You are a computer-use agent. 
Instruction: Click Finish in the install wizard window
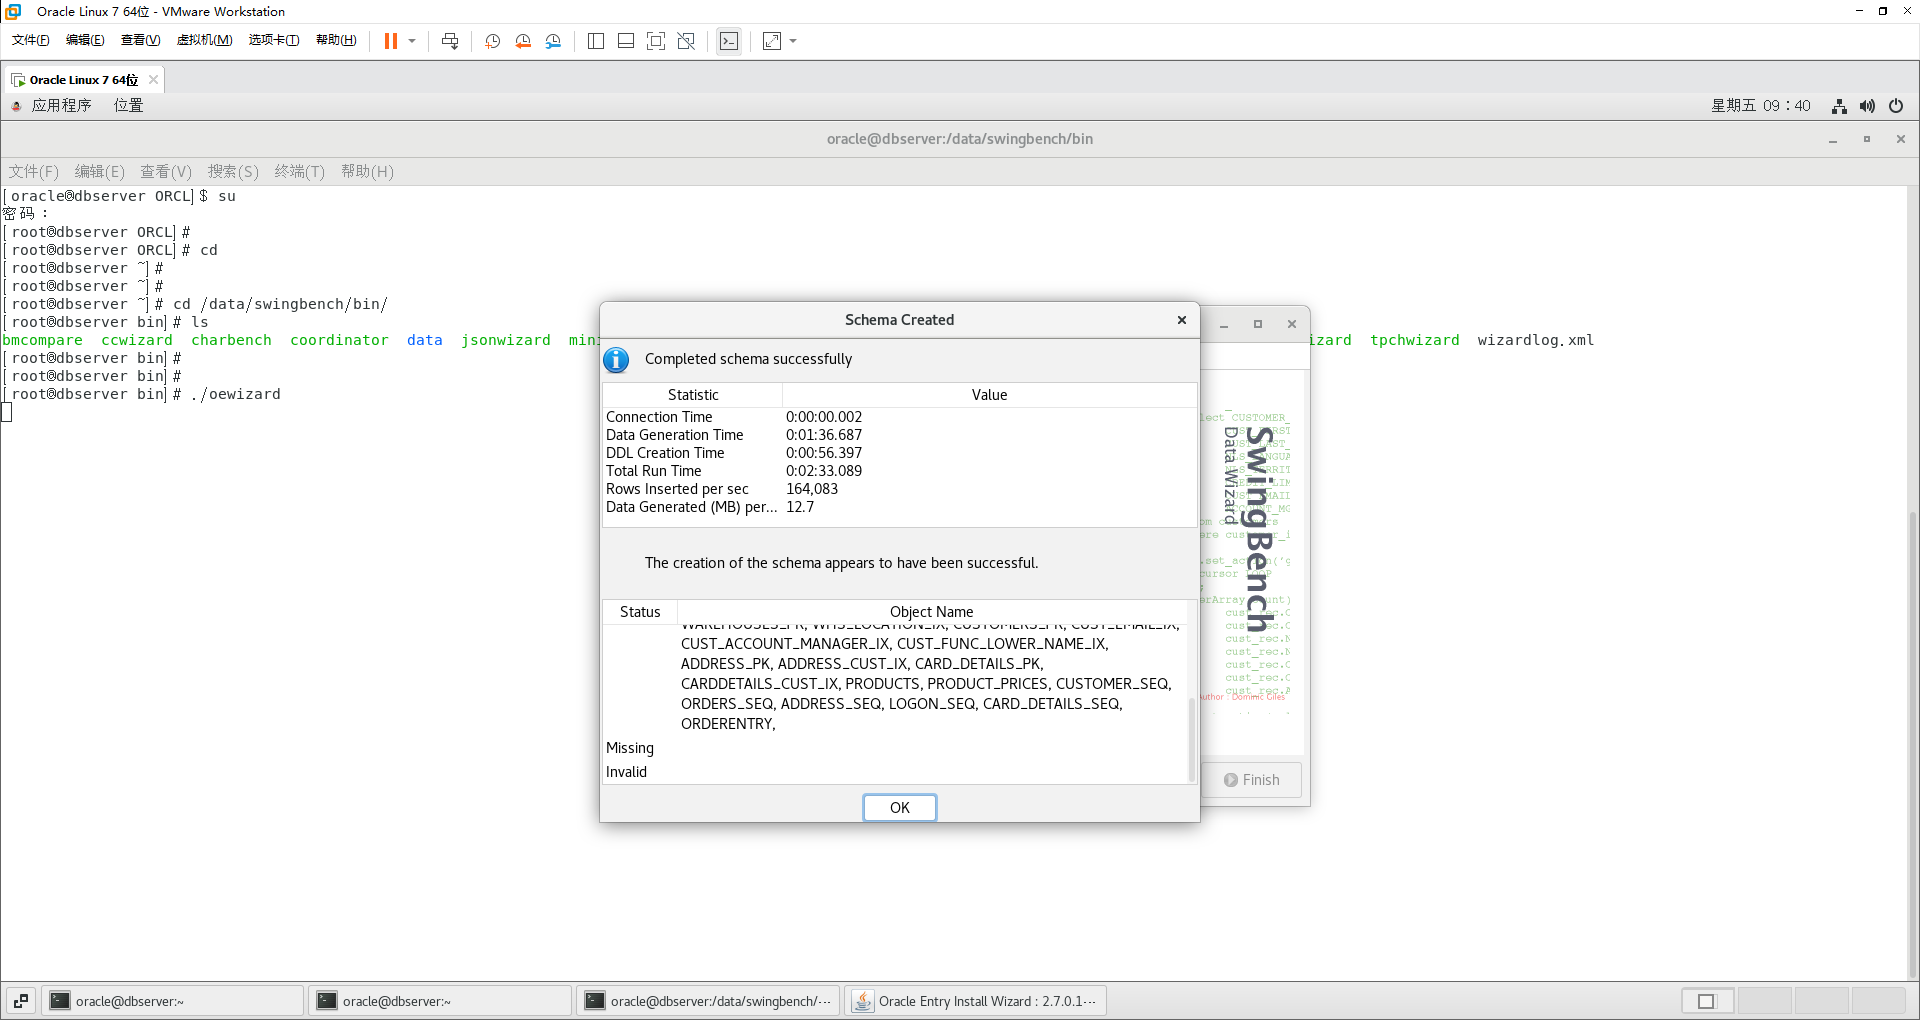pos(1252,780)
